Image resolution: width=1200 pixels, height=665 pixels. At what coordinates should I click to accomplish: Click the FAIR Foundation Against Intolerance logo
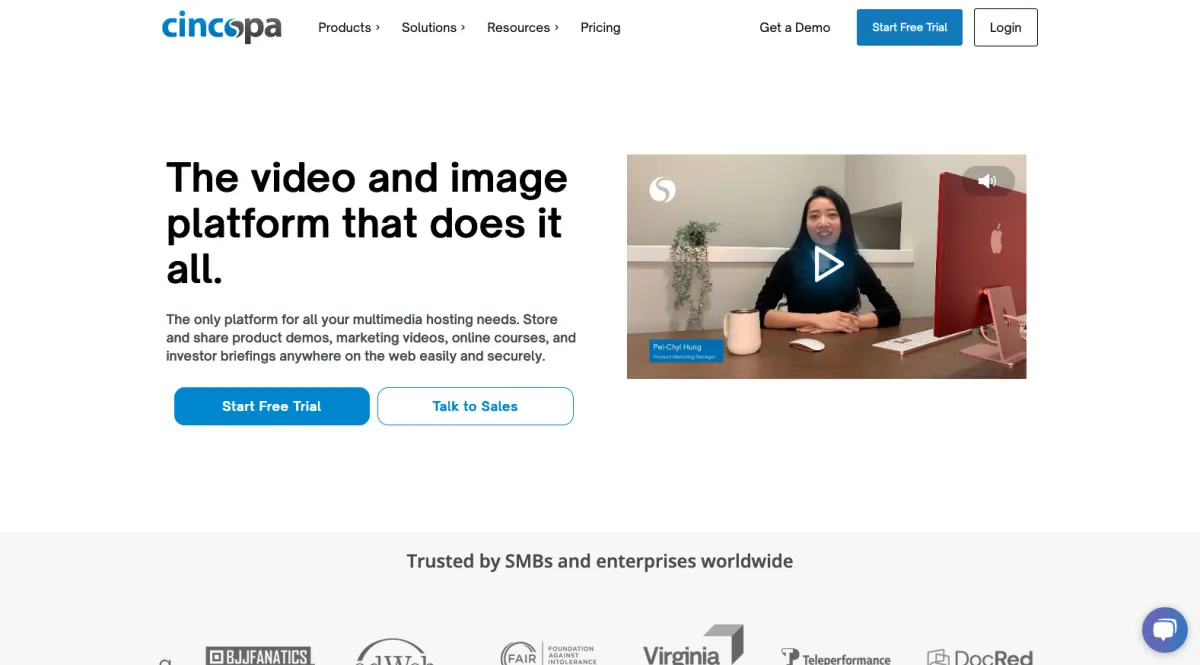pos(549,653)
